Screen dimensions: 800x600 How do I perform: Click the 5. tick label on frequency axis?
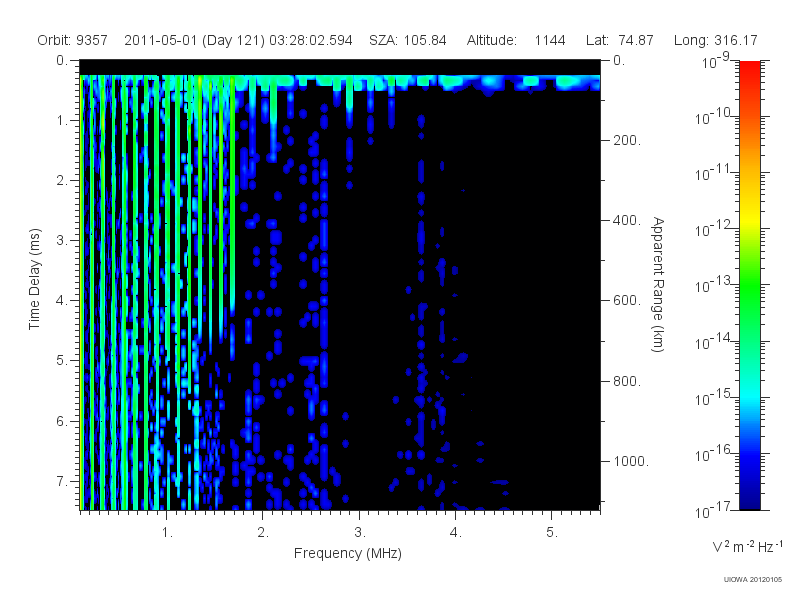tap(552, 533)
